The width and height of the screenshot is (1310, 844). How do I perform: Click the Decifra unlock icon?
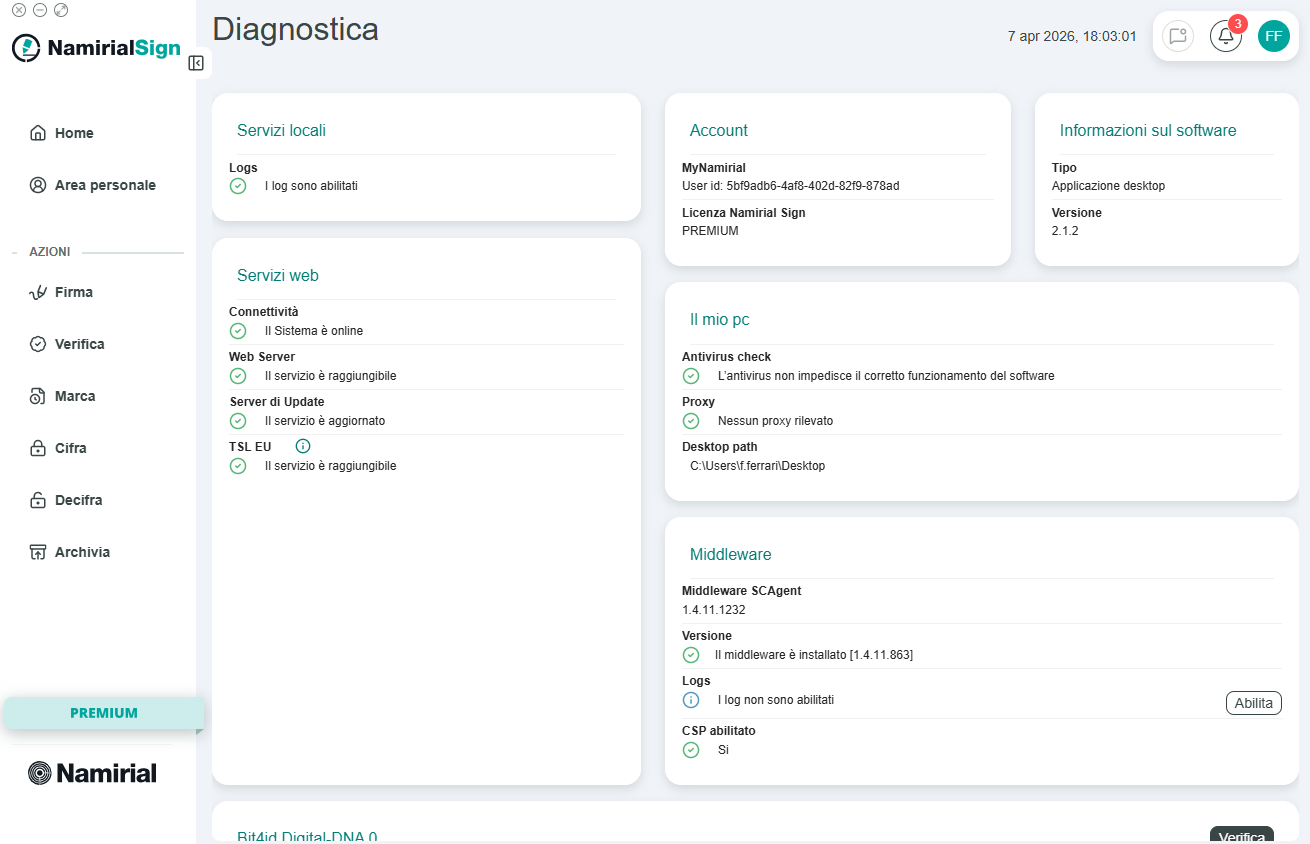(38, 500)
